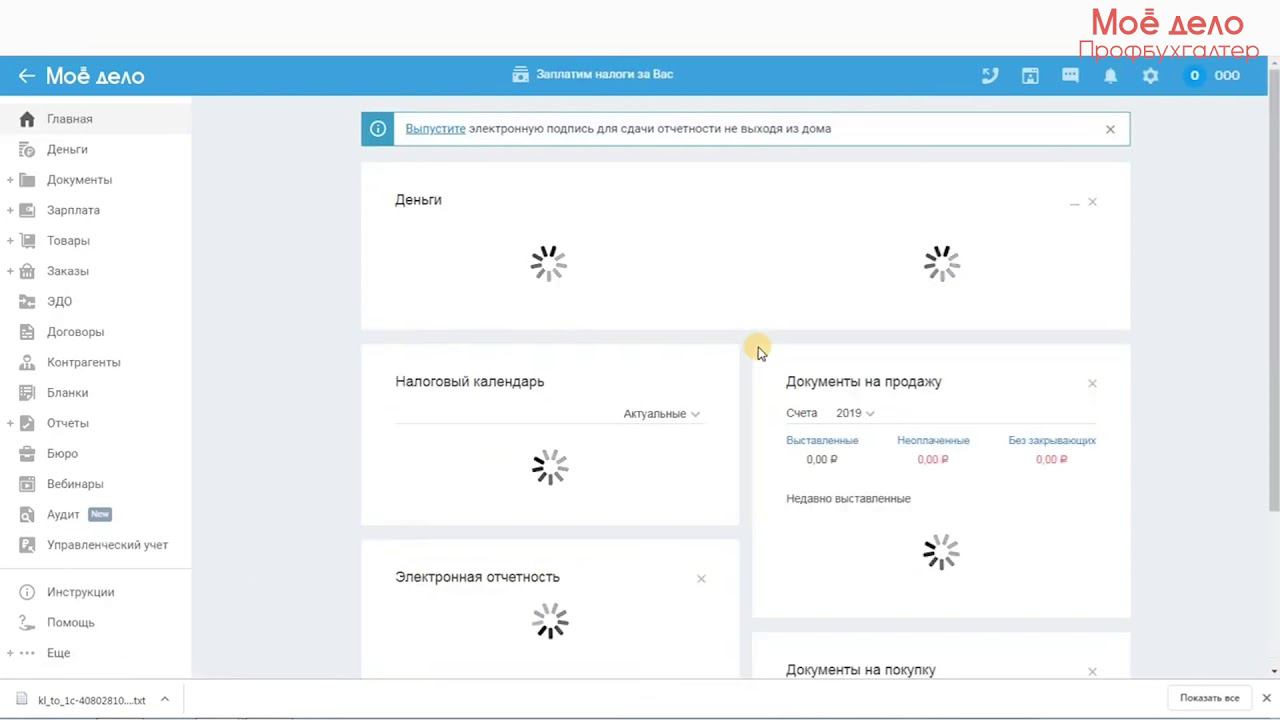Open the Товары menu item
The height and width of the screenshot is (720, 1280).
96,241
